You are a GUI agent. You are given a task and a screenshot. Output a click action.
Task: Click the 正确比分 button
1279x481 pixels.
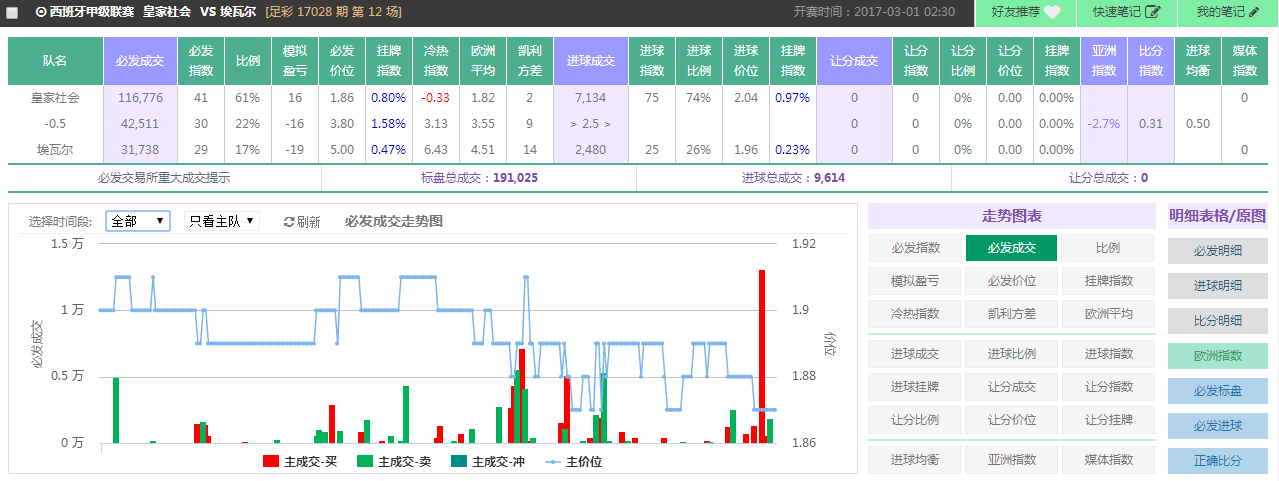[x=1217, y=461]
